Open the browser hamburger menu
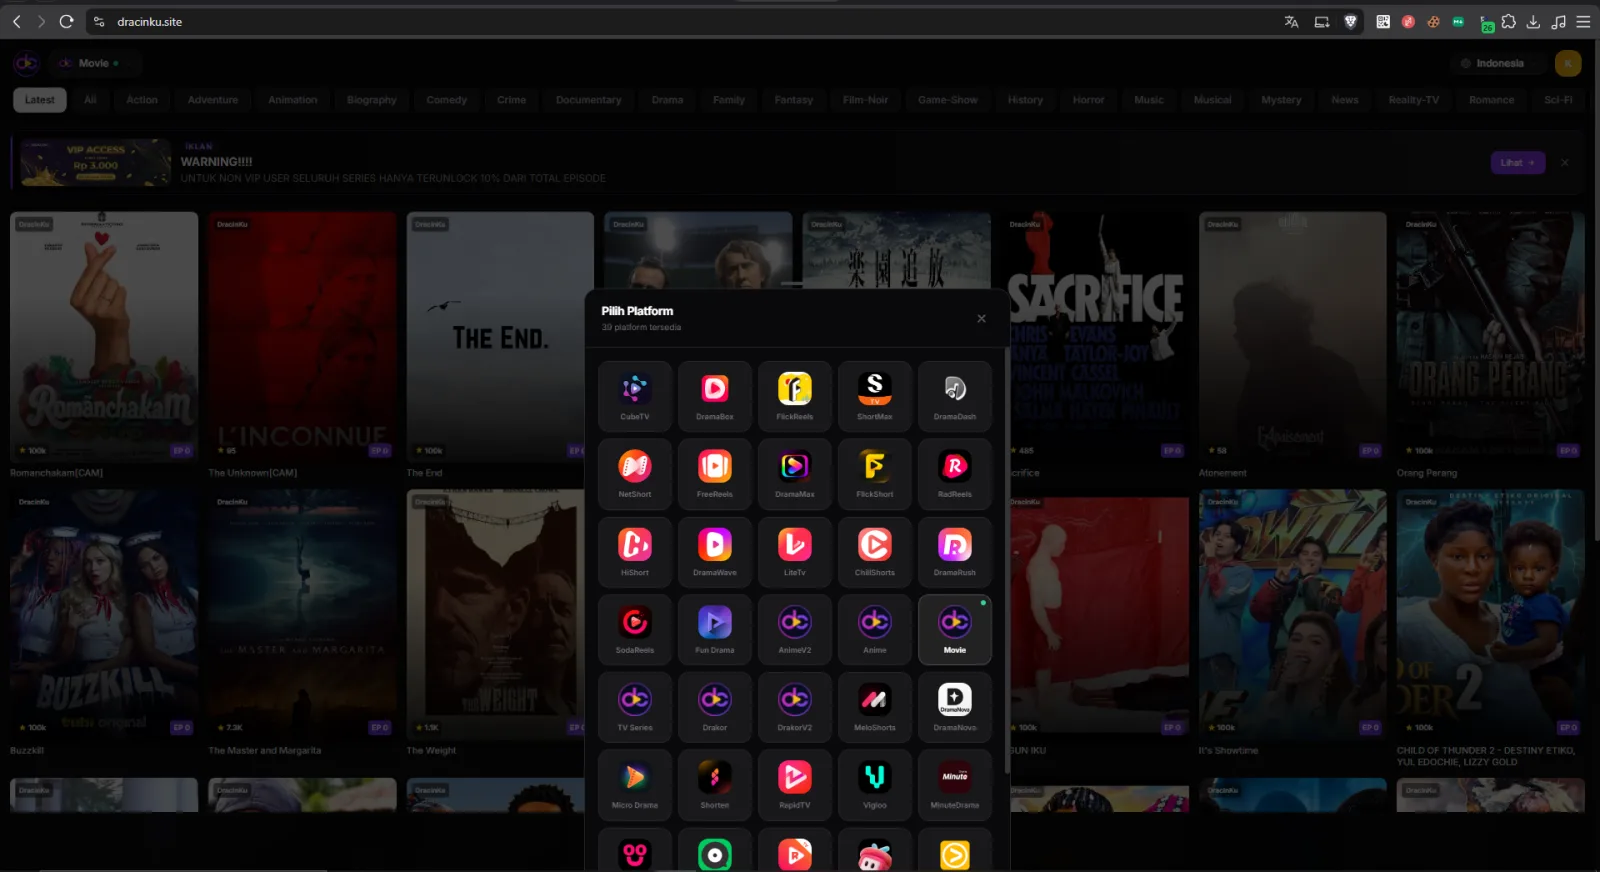Image resolution: width=1600 pixels, height=872 pixels. tap(1583, 21)
